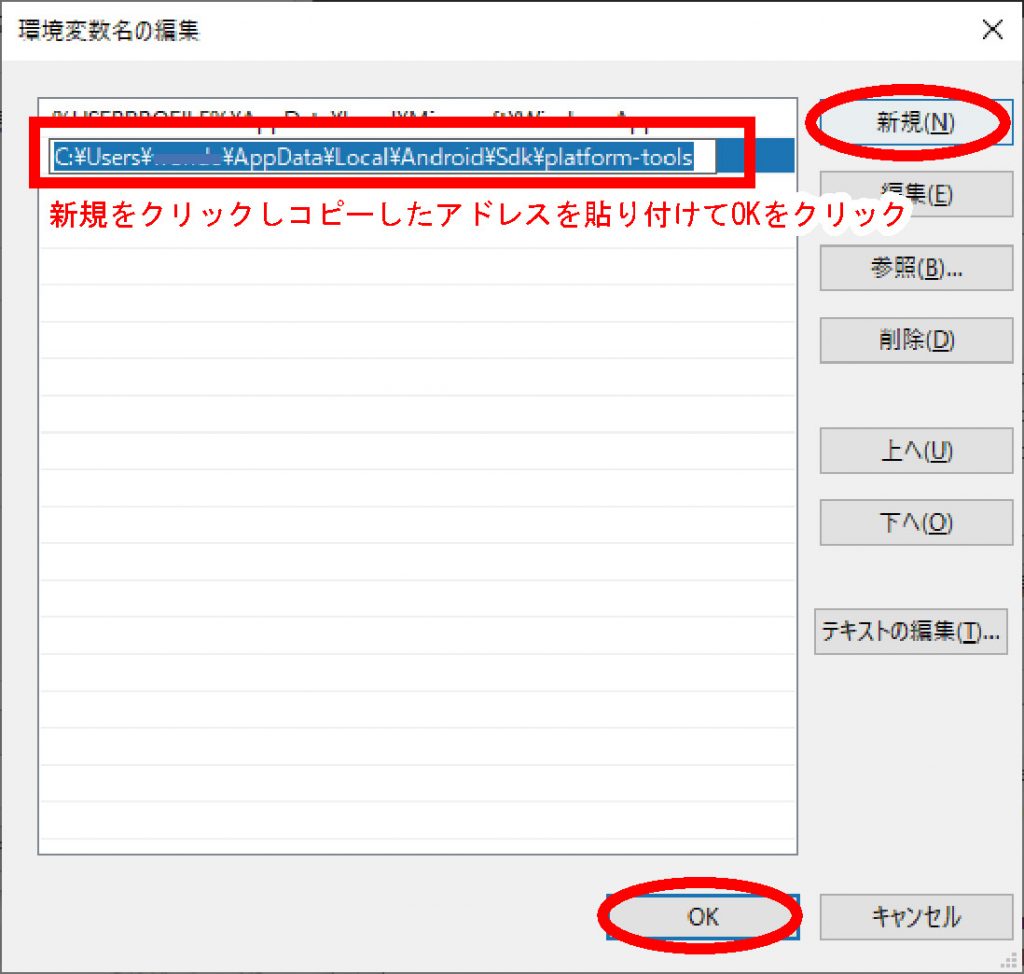Screen dimensions: 1024x974
Task: Open テキストの編集(T)... text editor
Action: coord(910,632)
